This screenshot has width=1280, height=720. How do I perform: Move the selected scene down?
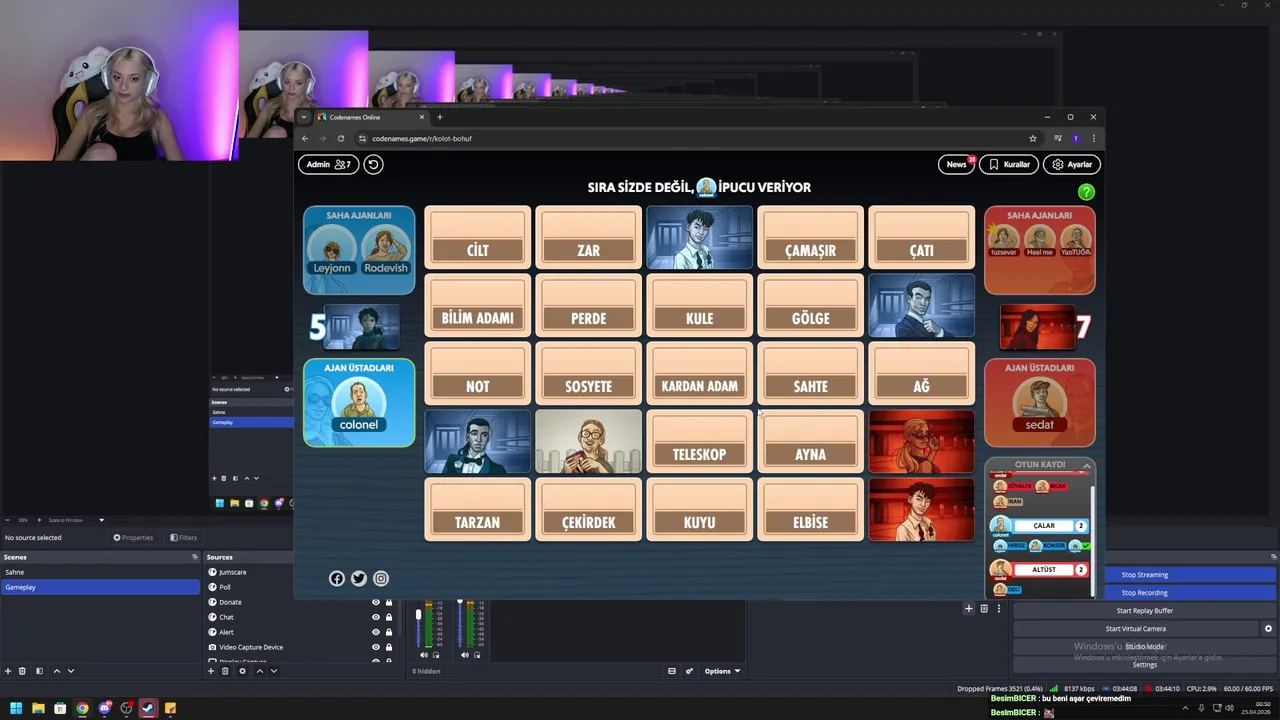pyautogui.click(x=70, y=671)
